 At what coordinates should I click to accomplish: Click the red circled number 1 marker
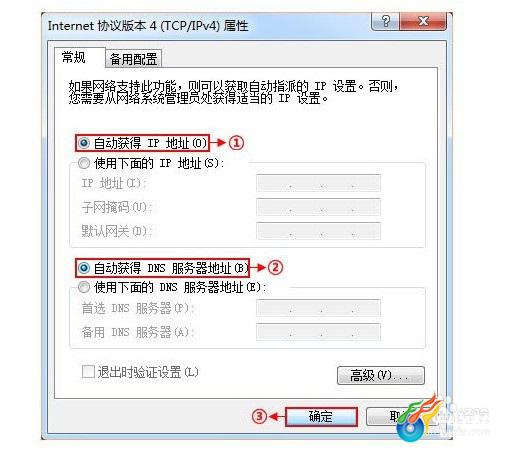coord(236,143)
